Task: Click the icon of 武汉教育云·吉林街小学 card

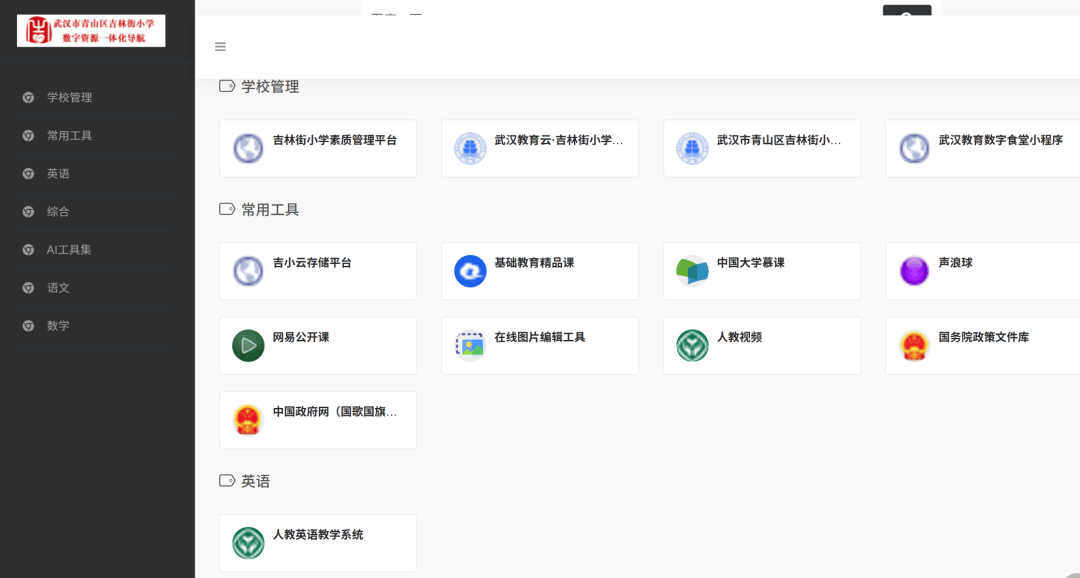Action: click(x=470, y=149)
